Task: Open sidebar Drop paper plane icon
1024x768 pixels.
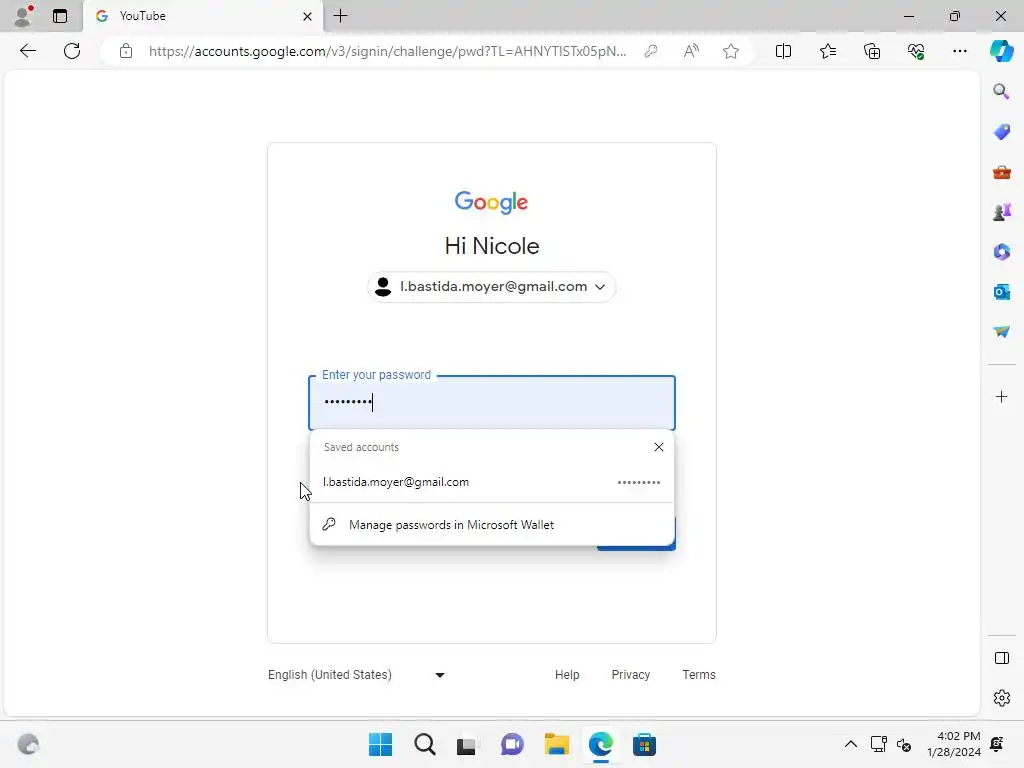Action: click(1001, 332)
